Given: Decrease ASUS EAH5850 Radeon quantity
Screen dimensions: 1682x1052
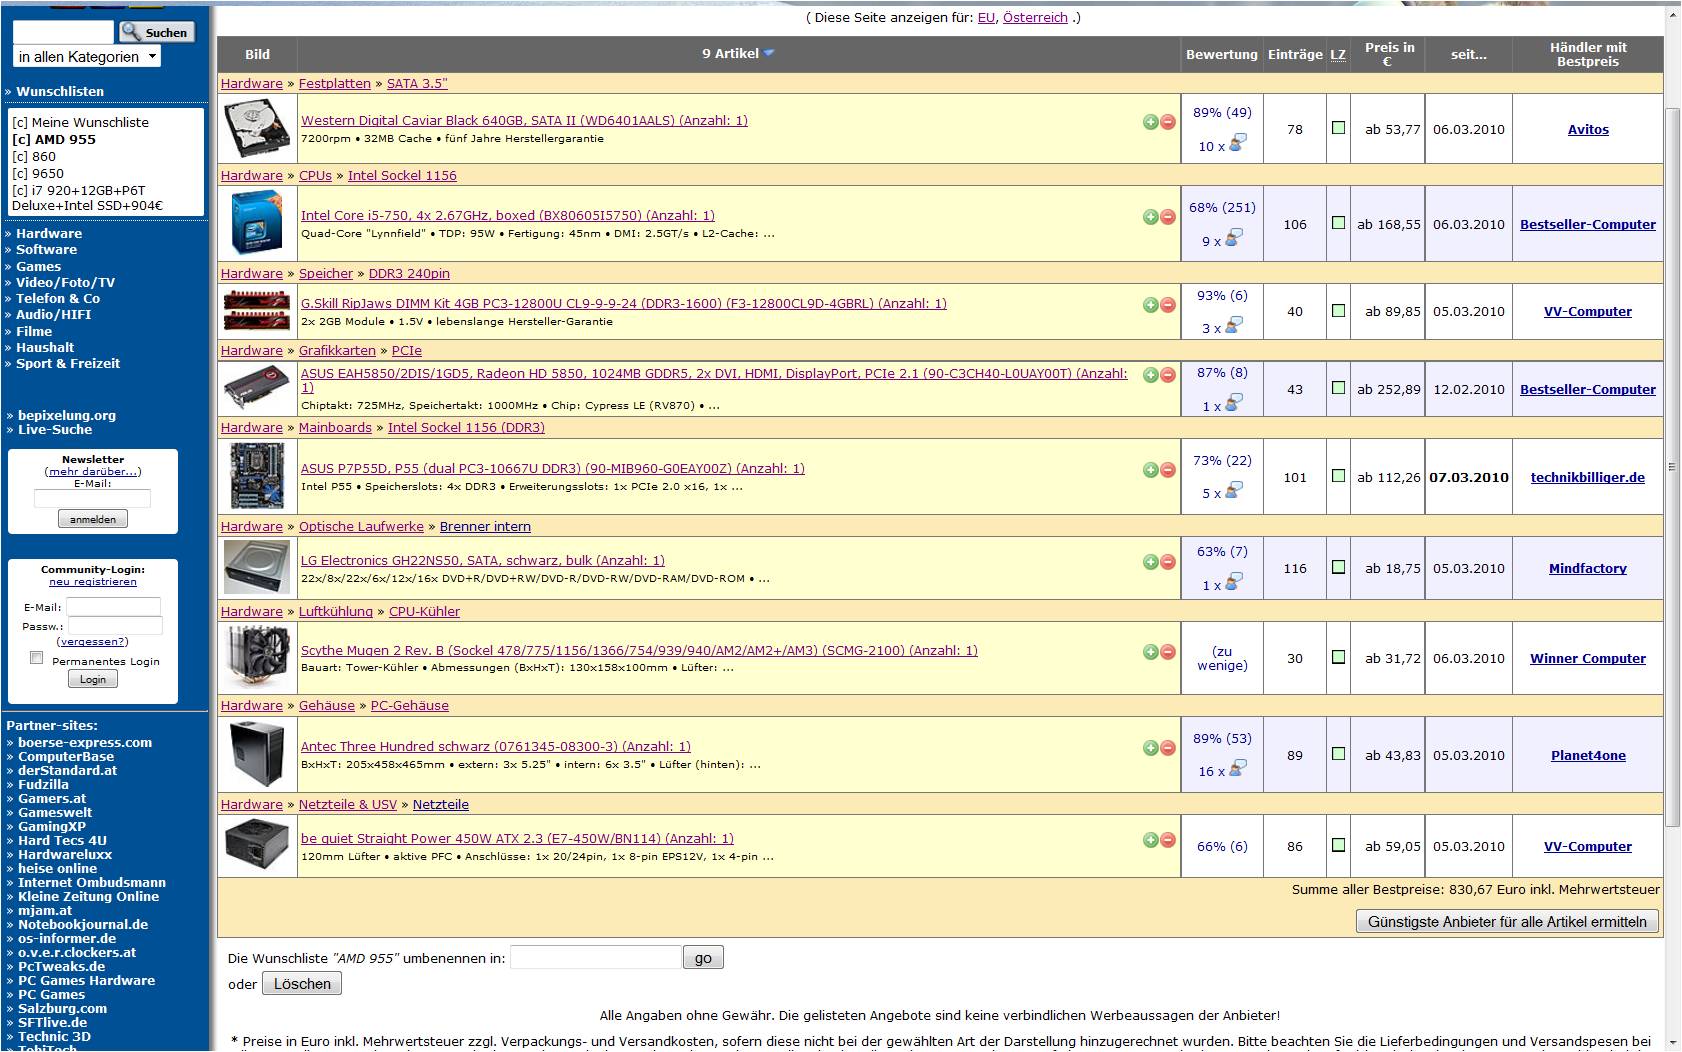Looking at the screenshot, I should tap(1167, 375).
